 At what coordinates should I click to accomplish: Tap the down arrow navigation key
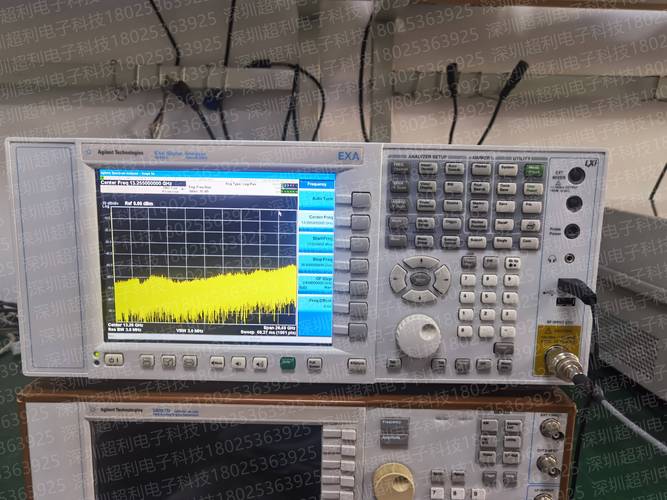[419, 297]
